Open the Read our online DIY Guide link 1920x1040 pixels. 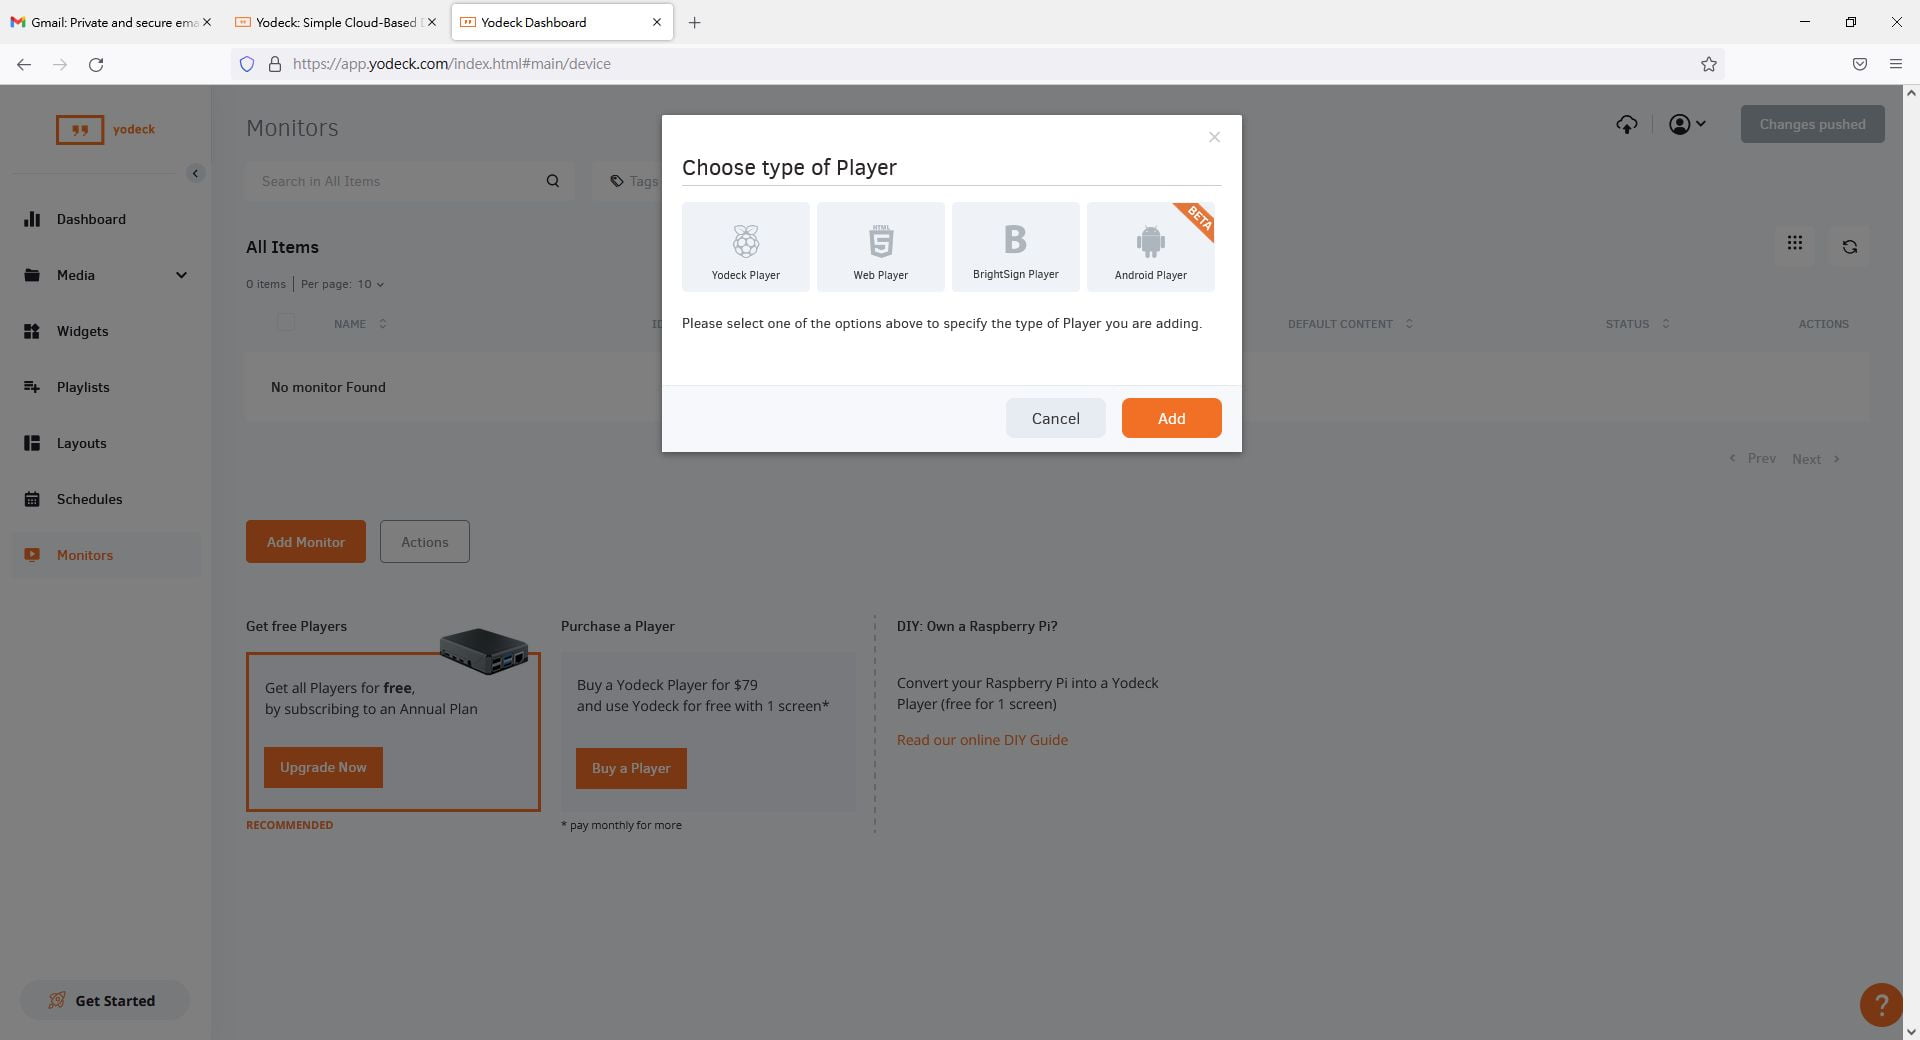pyautogui.click(x=982, y=740)
